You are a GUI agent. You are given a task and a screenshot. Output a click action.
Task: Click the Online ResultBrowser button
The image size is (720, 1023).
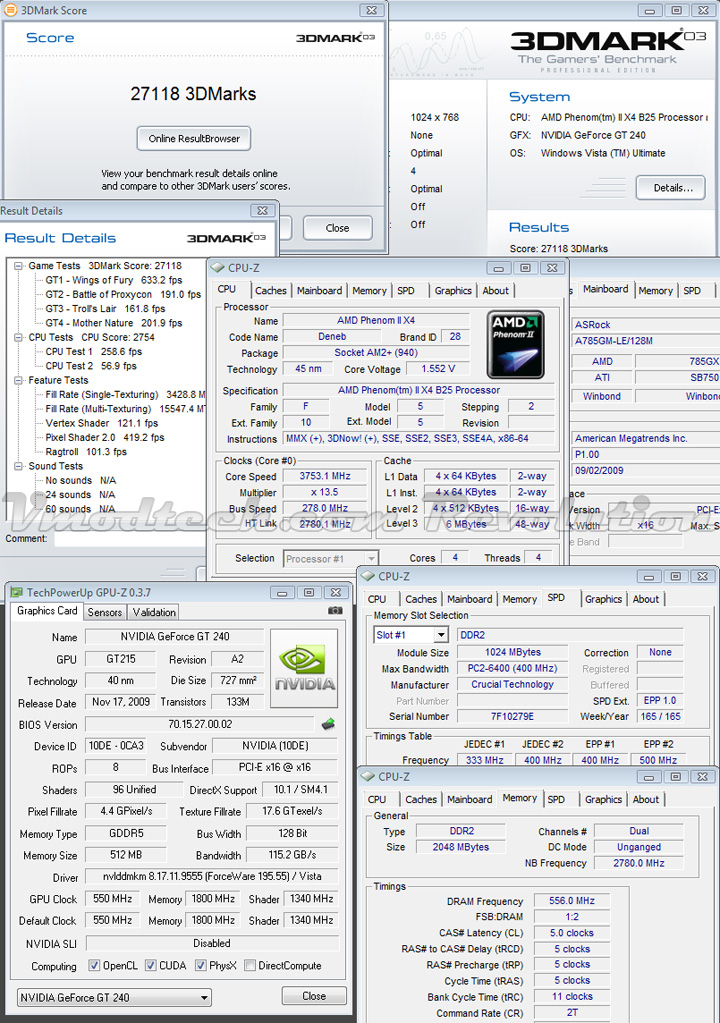(194, 138)
